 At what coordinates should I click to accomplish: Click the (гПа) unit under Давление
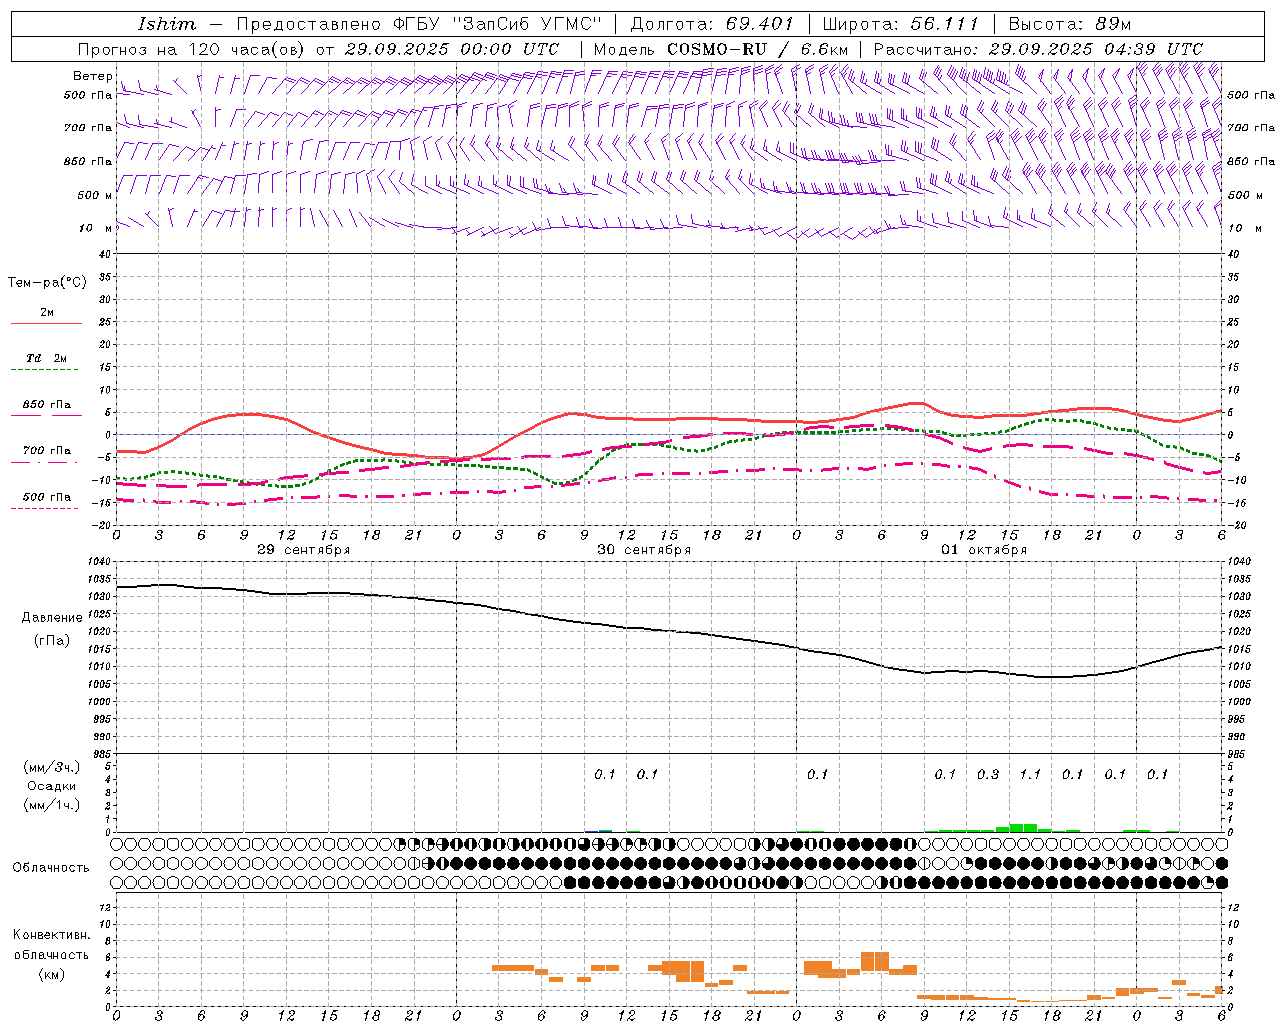click(52, 640)
